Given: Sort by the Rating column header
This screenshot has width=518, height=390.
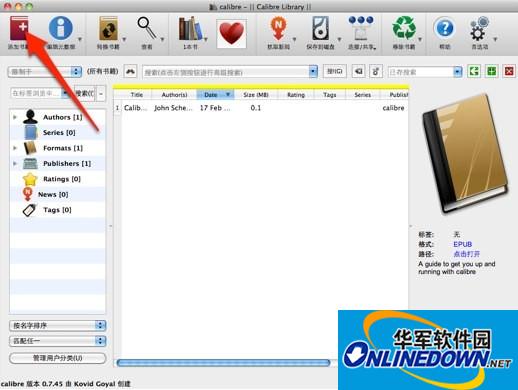Looking at the screenshot, I should point(296,95).
